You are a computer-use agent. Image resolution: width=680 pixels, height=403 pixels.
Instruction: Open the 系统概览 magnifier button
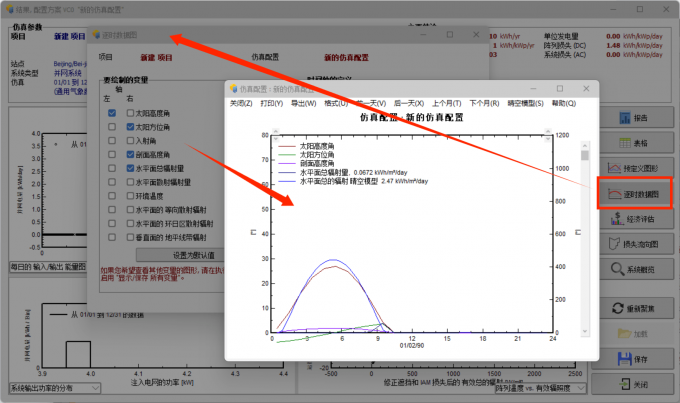pyautogui.click(x=634, y=269)
